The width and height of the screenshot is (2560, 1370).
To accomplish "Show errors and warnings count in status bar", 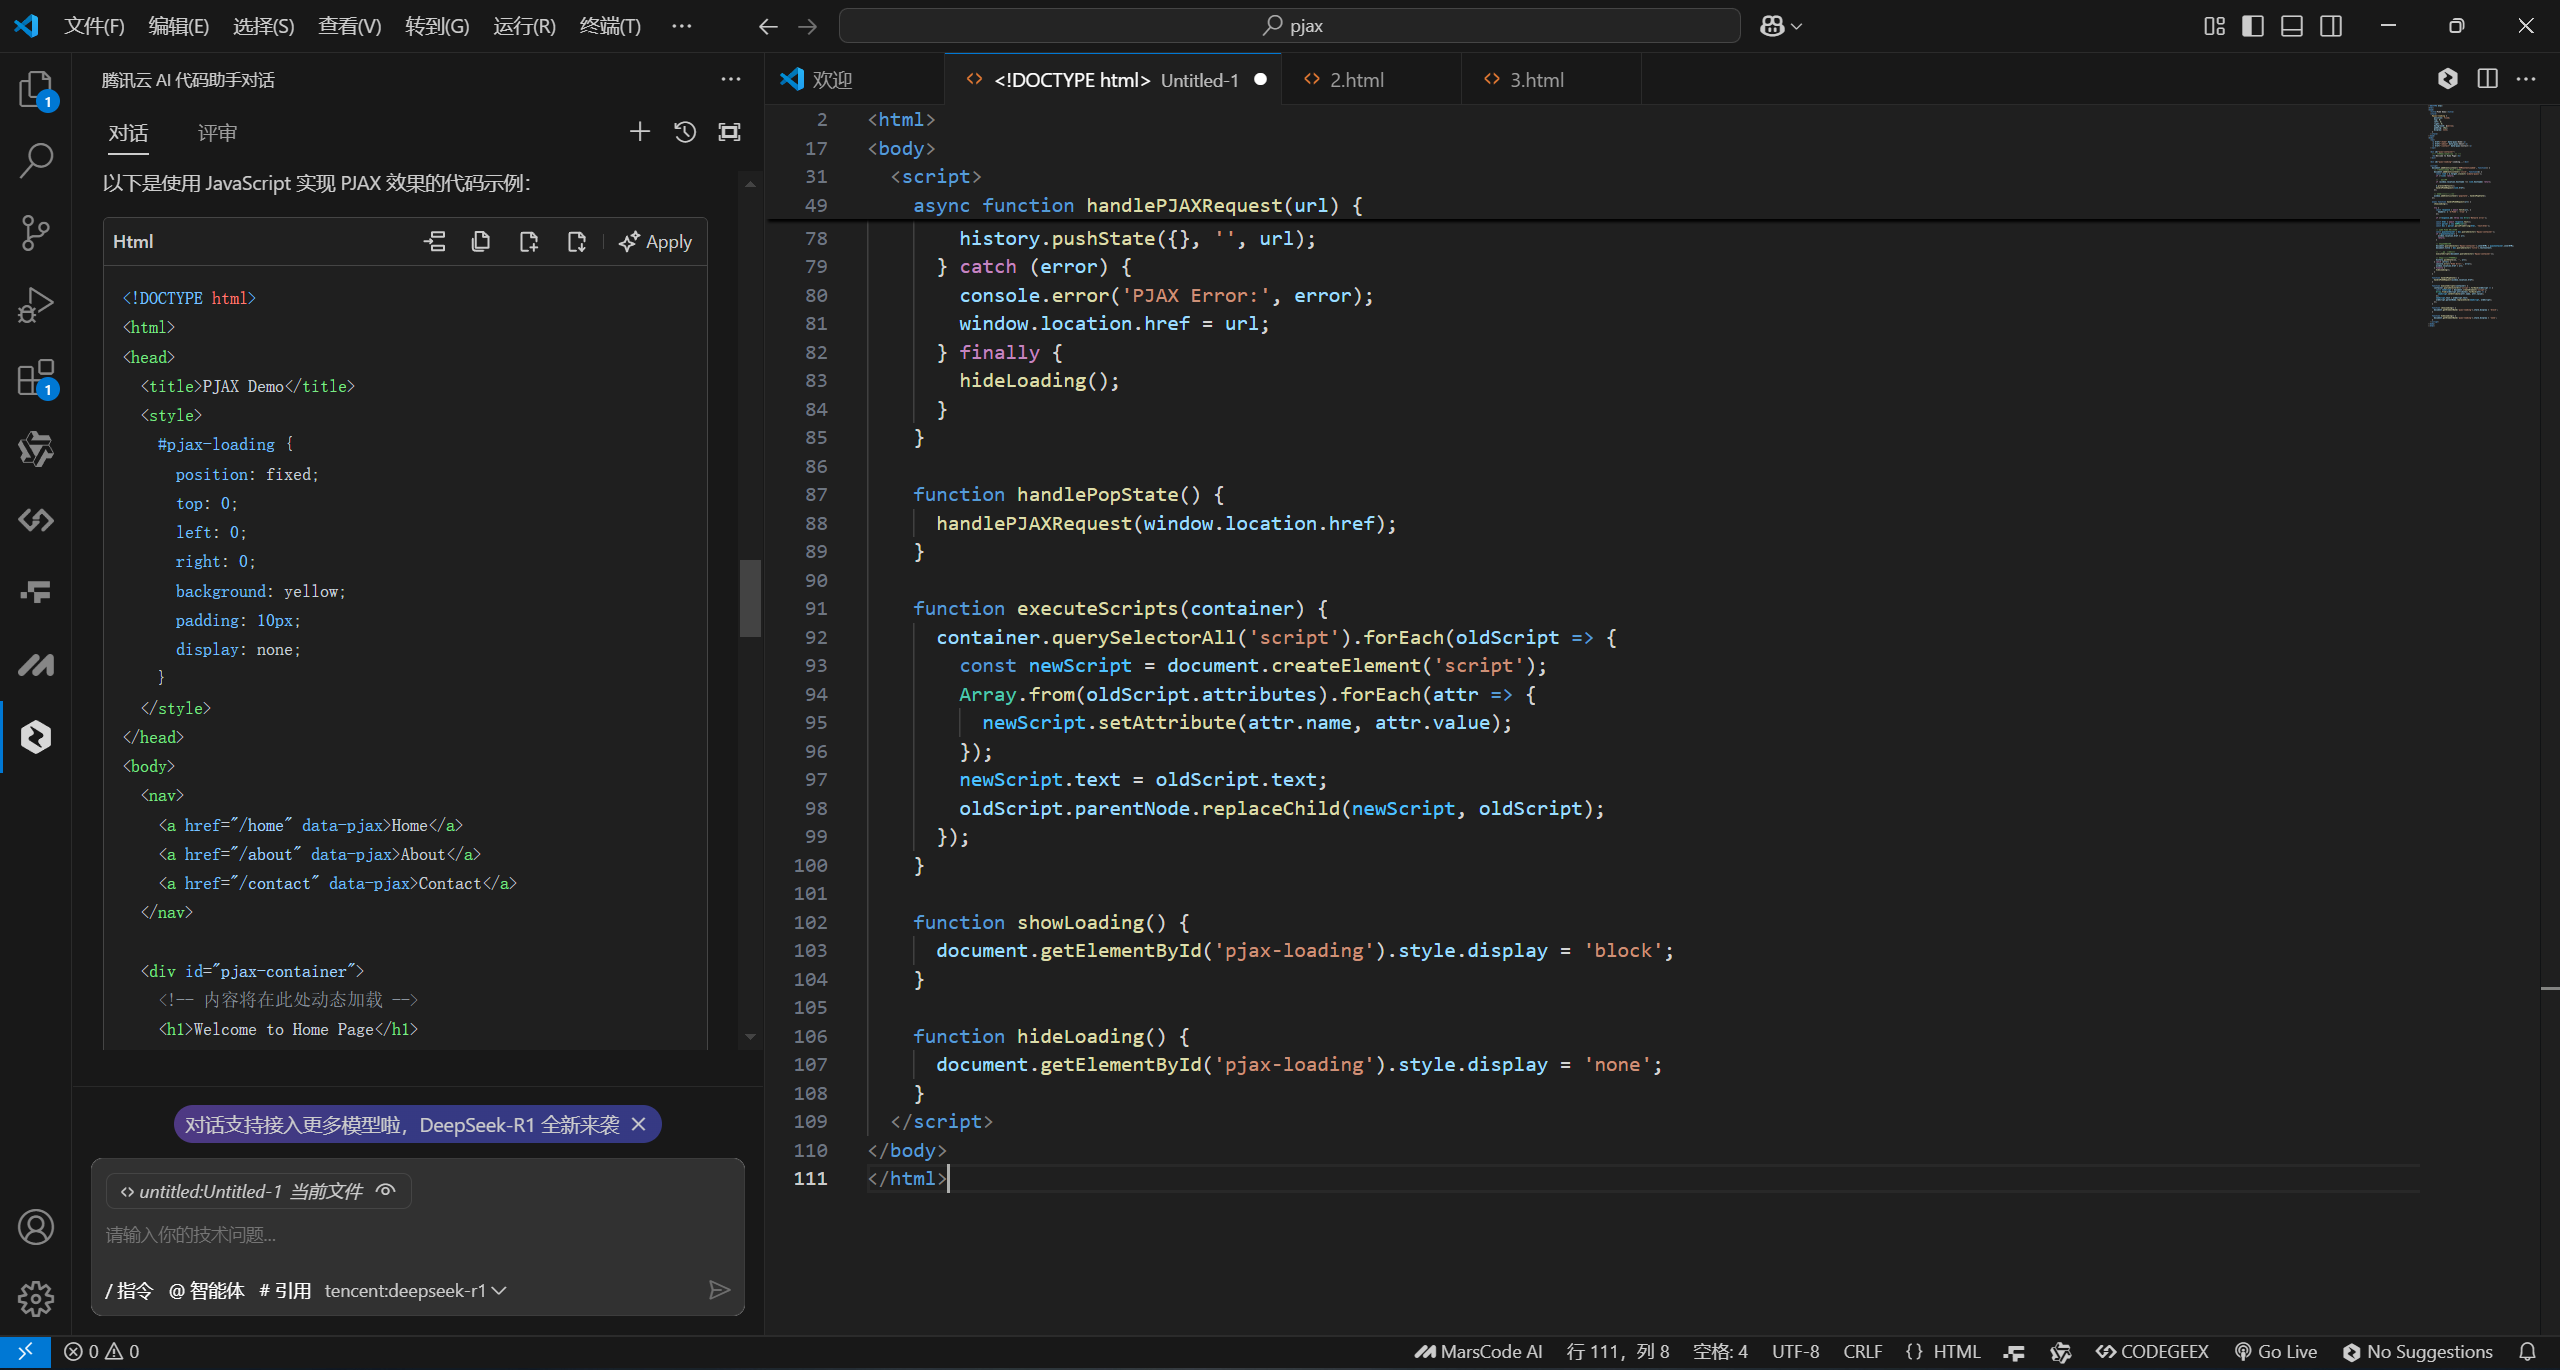I will (x=102, y=1351).
